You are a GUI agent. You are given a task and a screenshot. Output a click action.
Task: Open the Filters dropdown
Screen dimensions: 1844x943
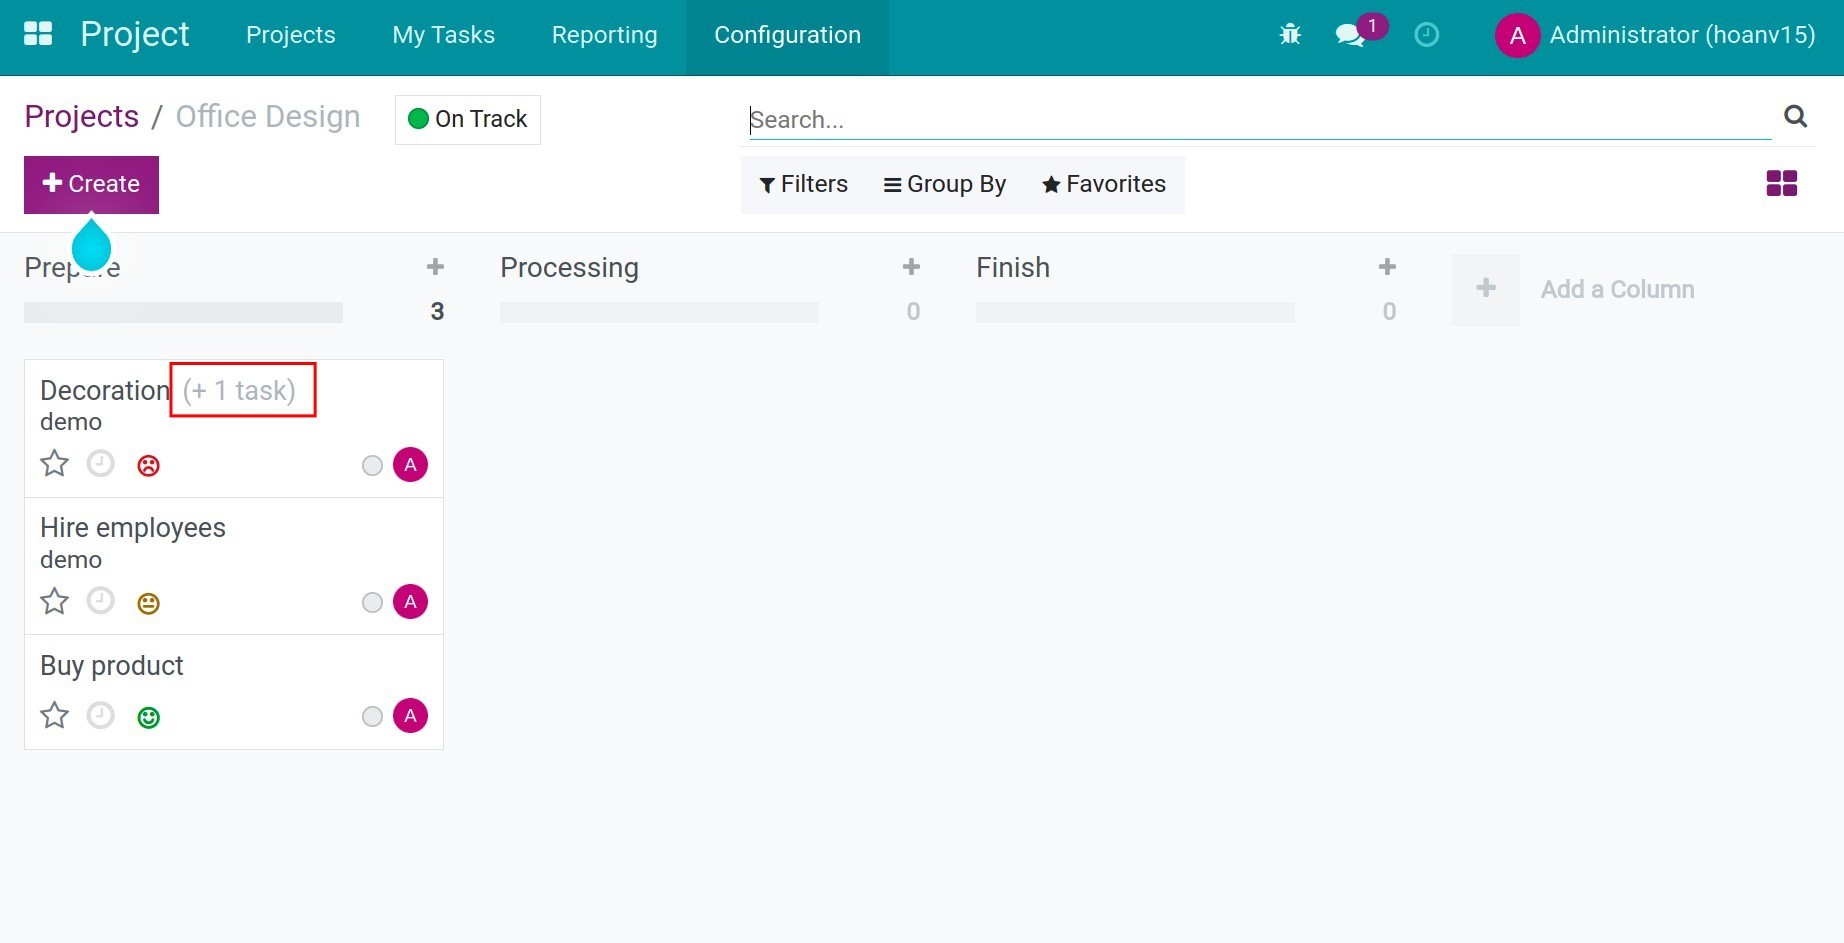click(x=802, y=184)
